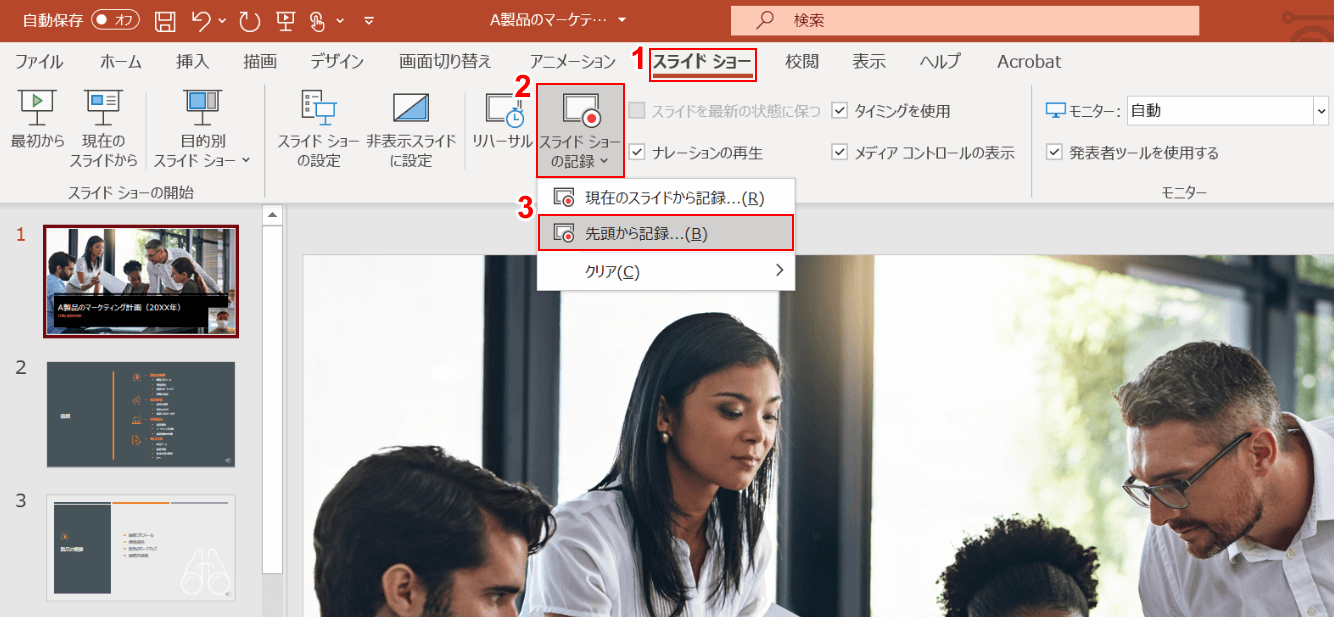Image resolution: width=1334 pixels, height=617 pixels.
Task: Start from 現在のスライドから button
Action: (103, 127)
